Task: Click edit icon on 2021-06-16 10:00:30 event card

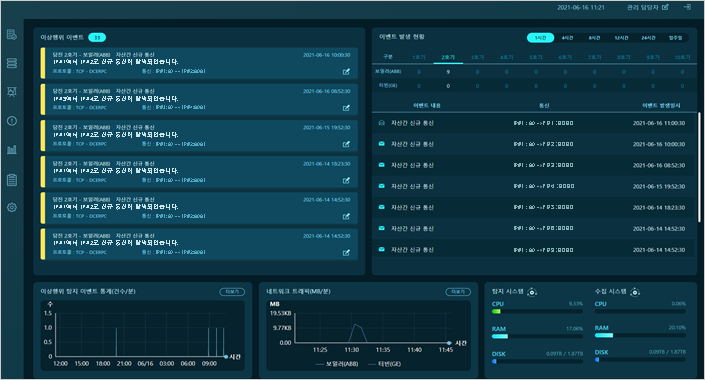Action: (x=346, y=72)
